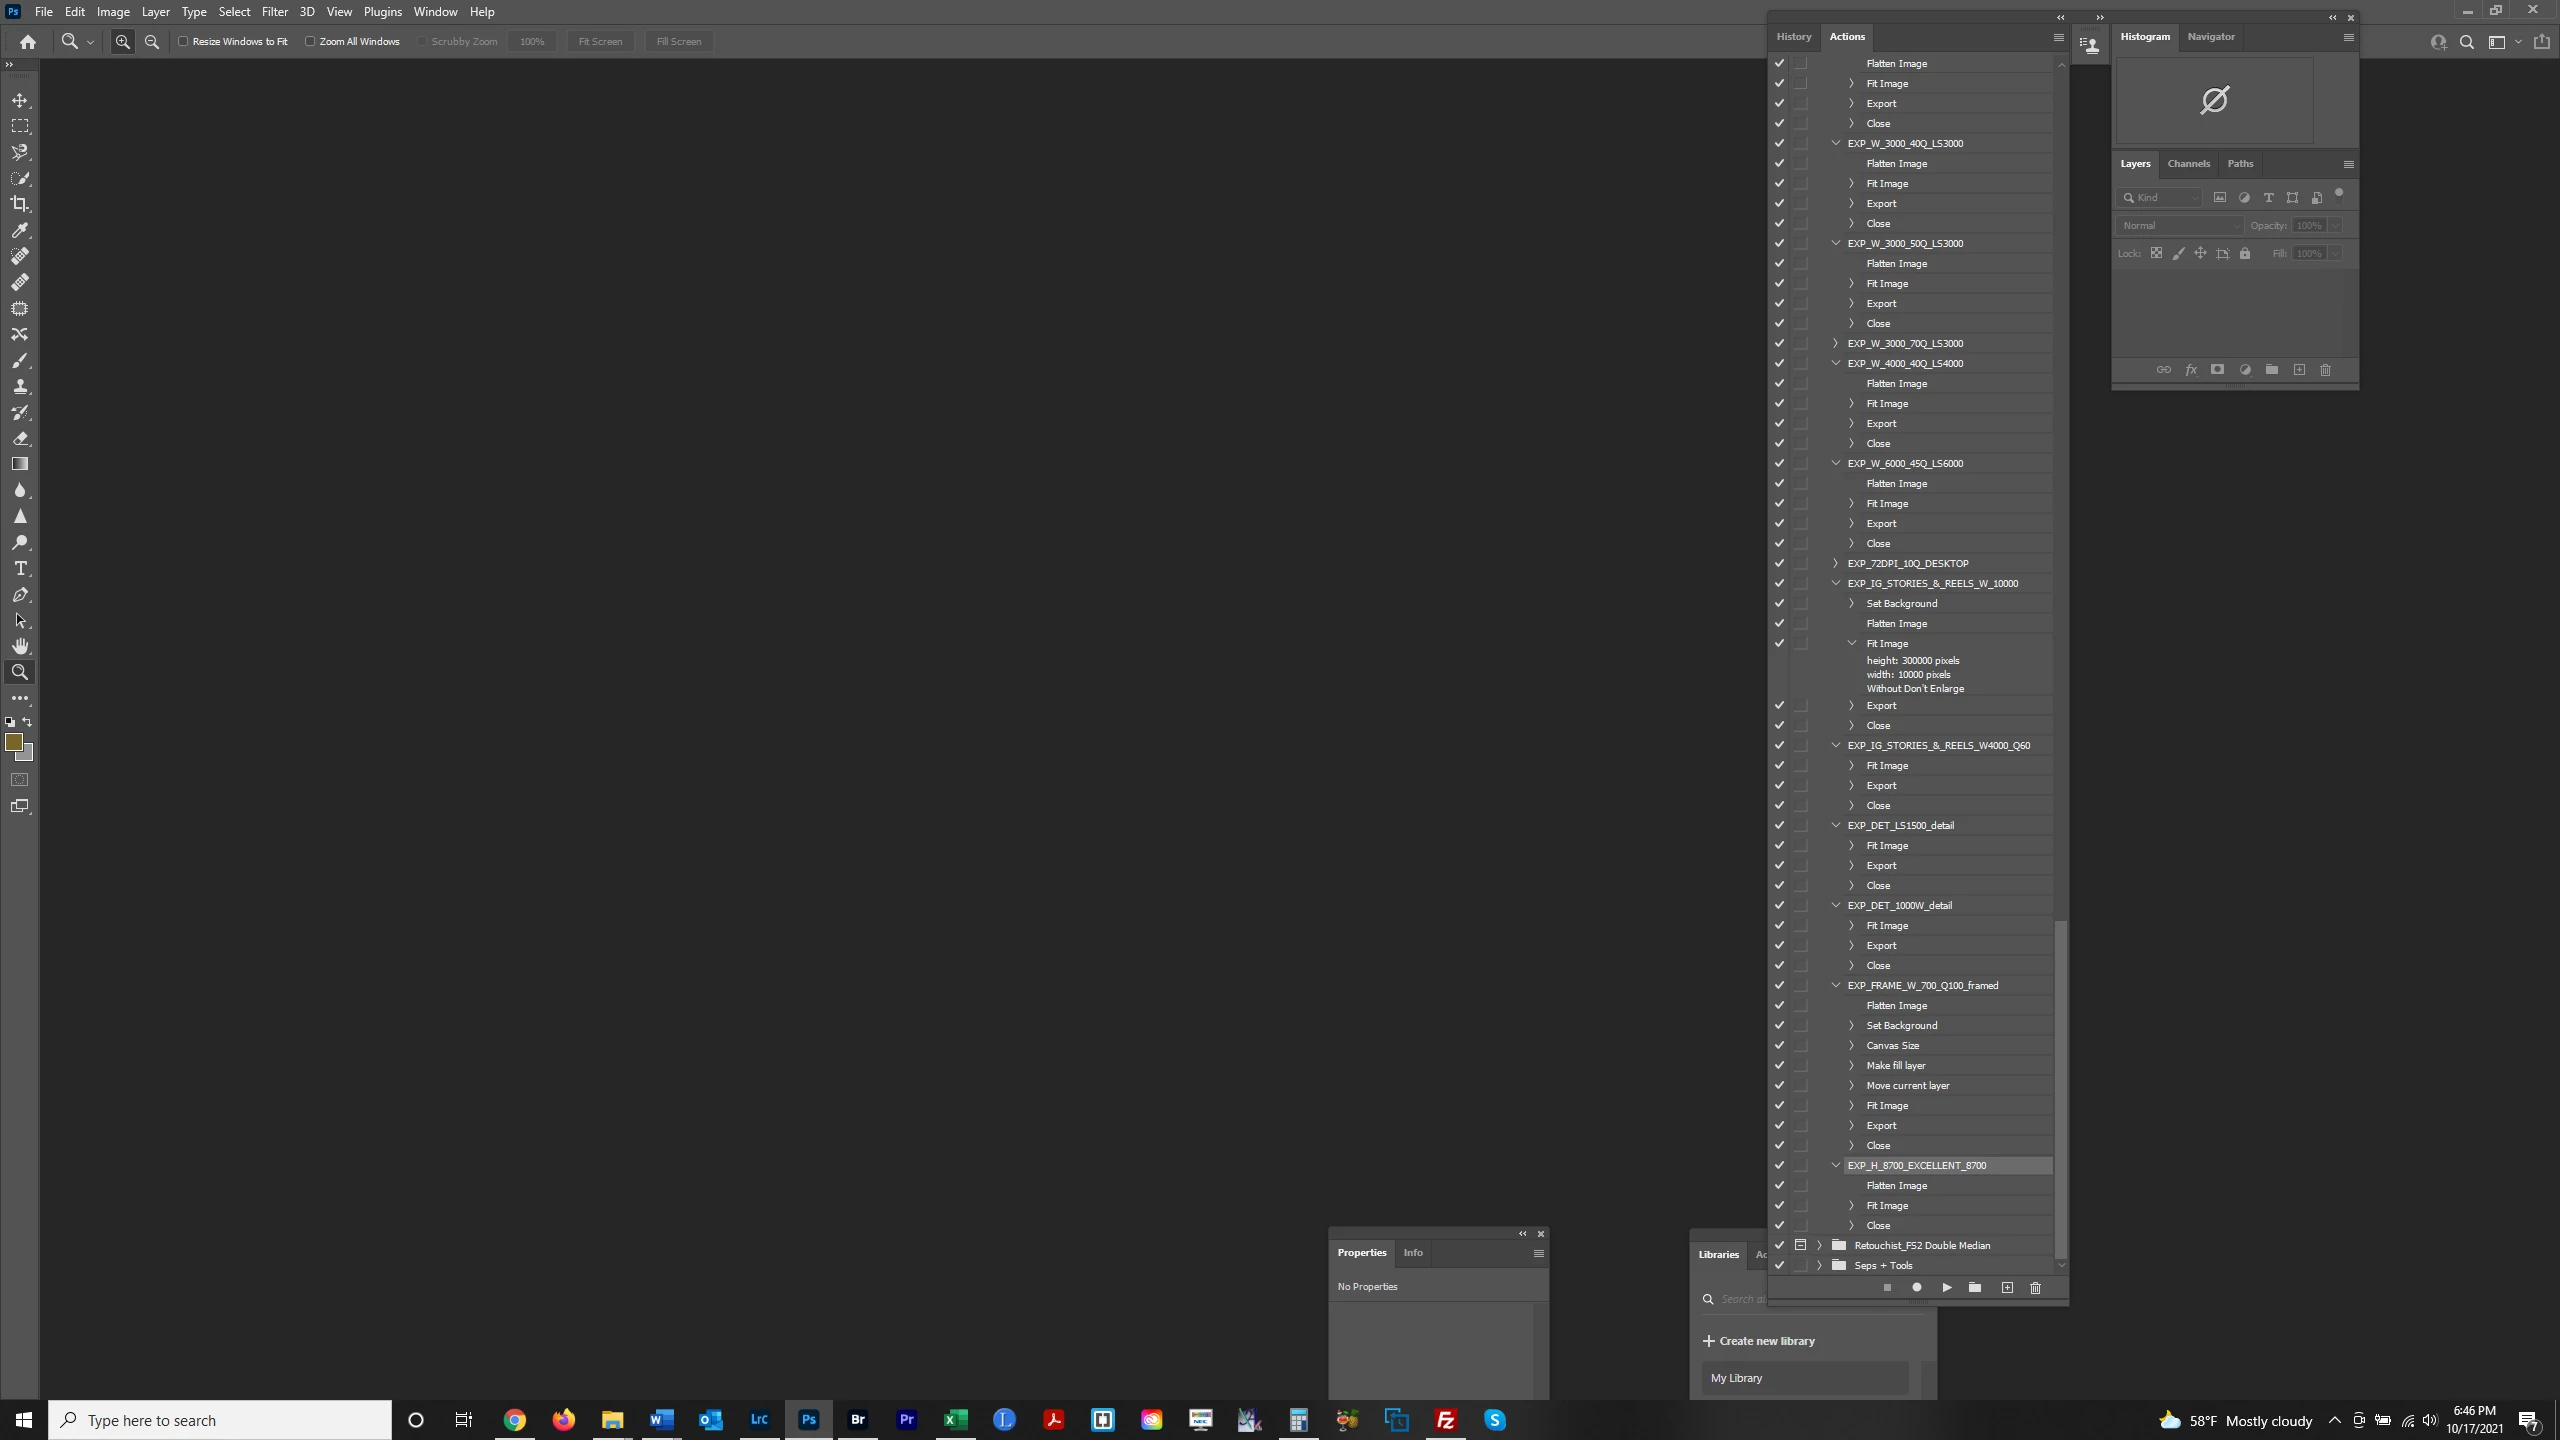
Task: Select the Horizontal Type tool
Action: pos(20,569)
